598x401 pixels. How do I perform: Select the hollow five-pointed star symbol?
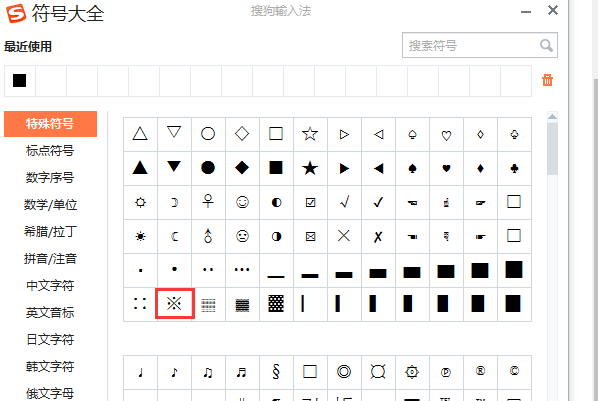pyautogui.click(x=310, y=134)
